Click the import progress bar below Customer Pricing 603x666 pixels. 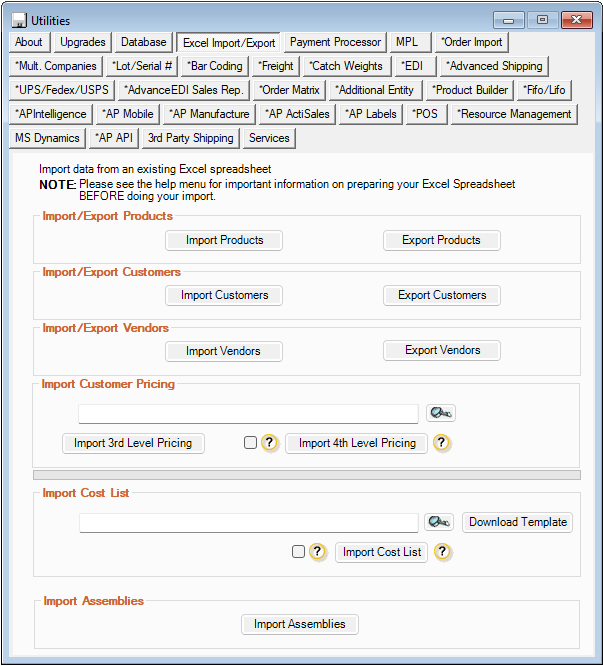[306, 475]
